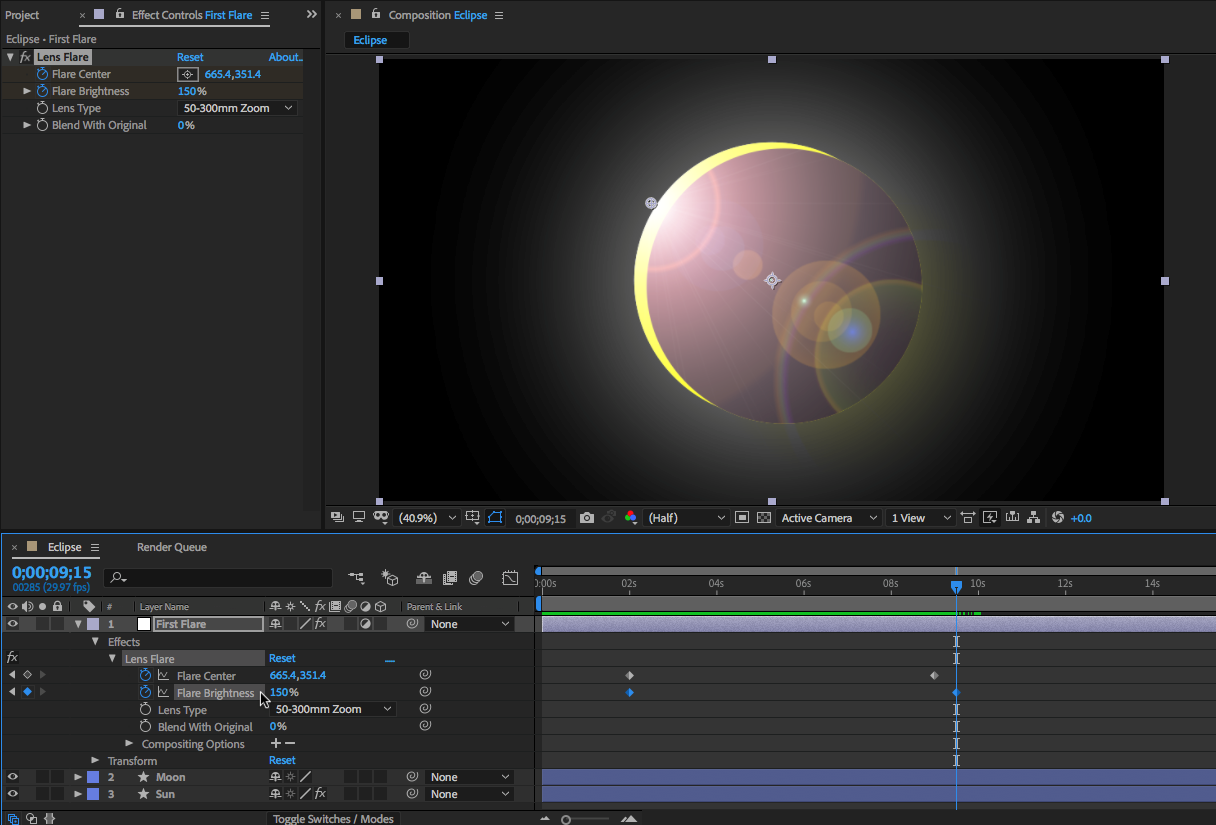
Task: Click the Flare Center crosshair picker button
Action: pyautogui.click(x=187, y=74)
